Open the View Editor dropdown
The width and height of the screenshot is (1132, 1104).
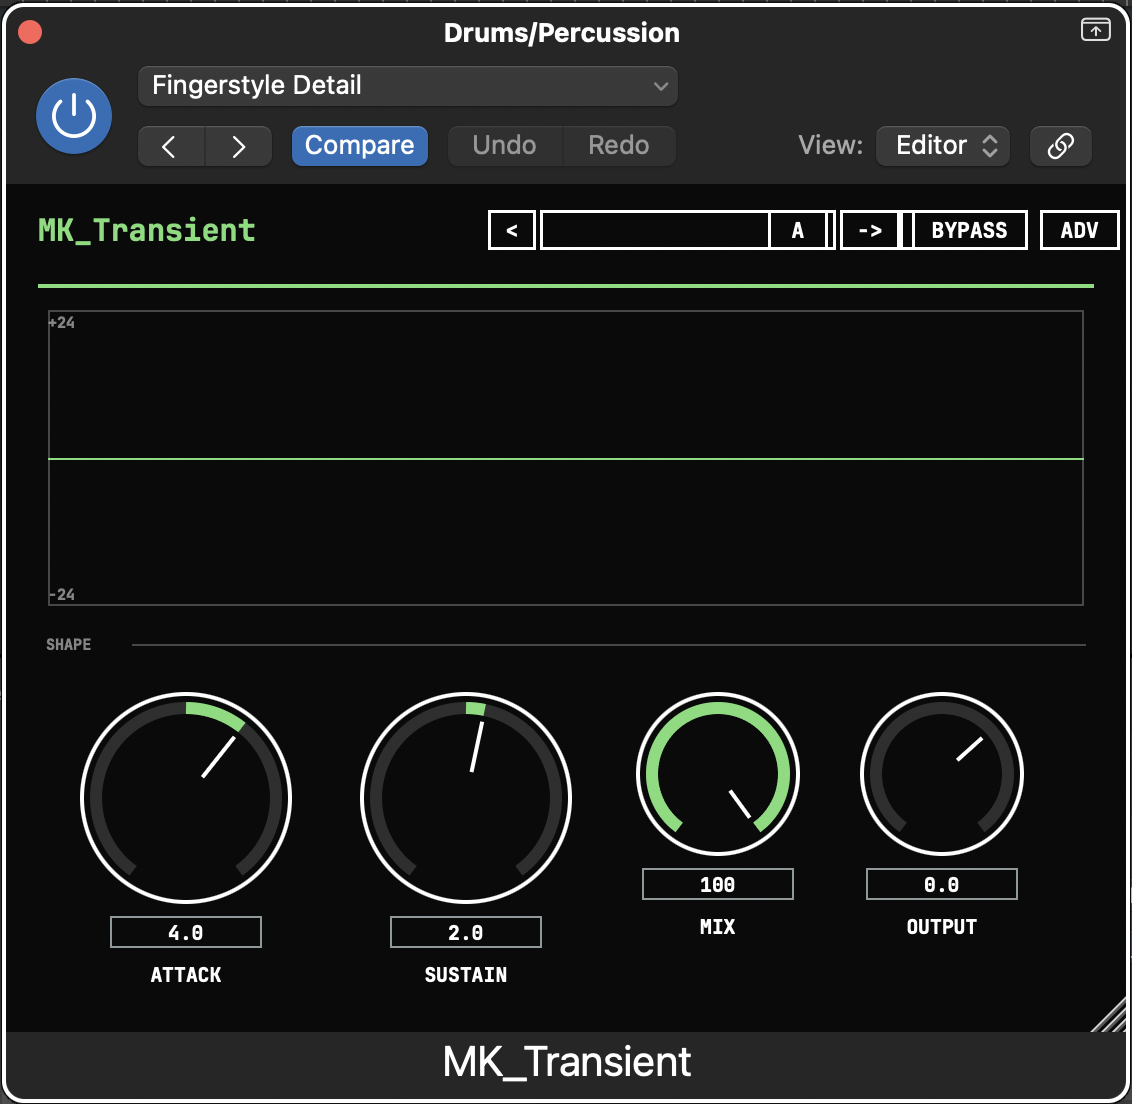point(942,146)
